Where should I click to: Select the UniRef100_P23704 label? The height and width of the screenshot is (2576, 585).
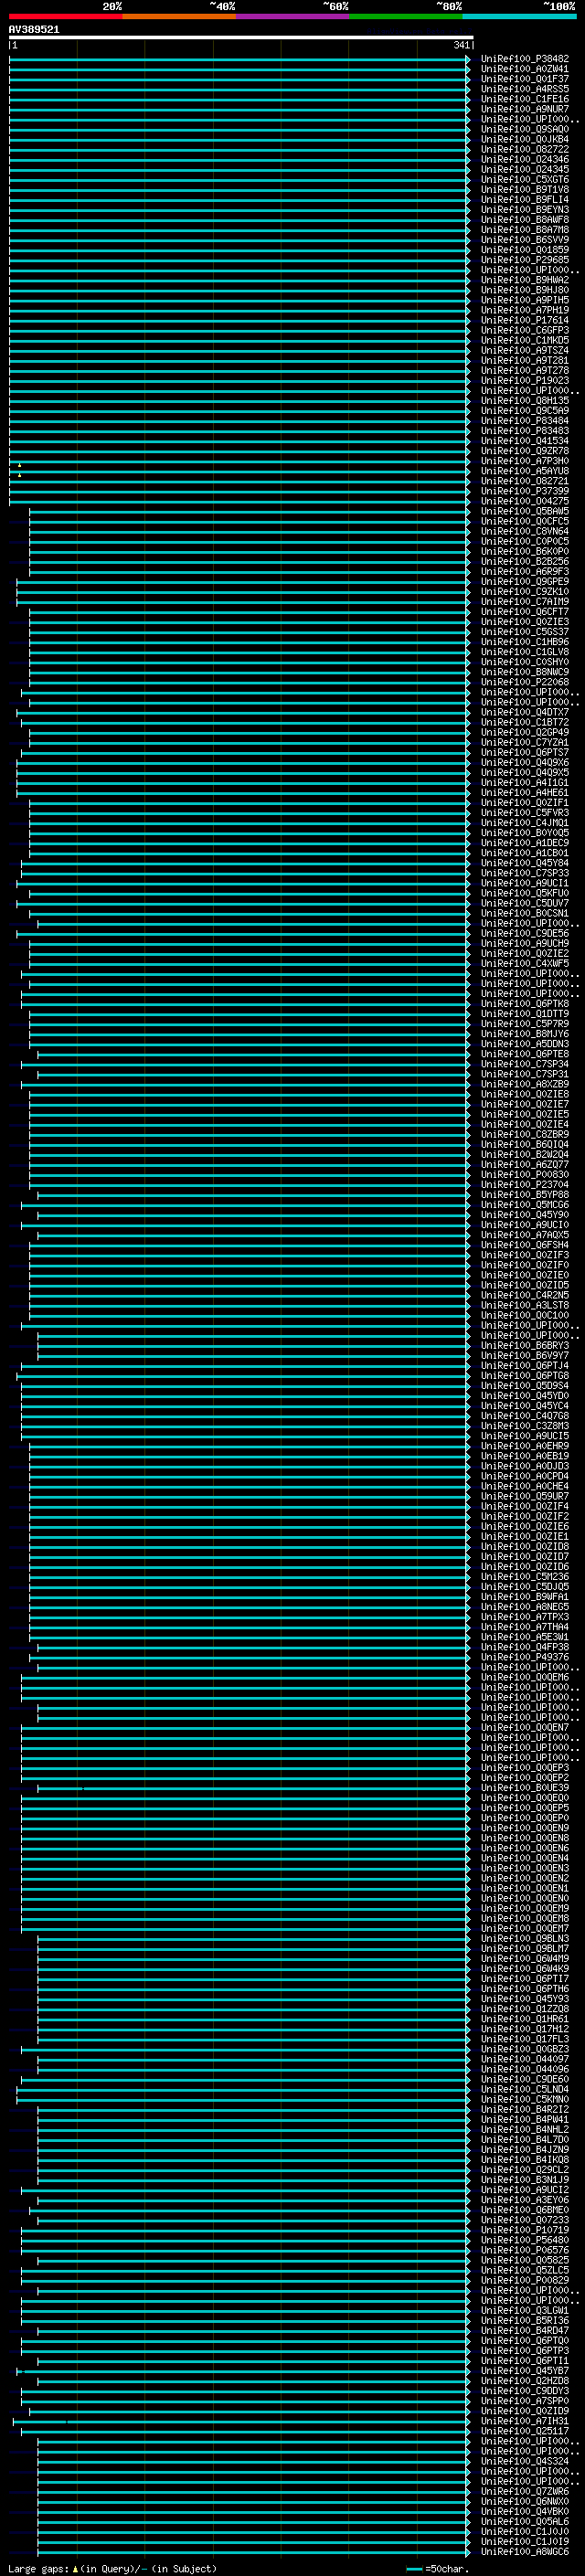(525, 1184)
